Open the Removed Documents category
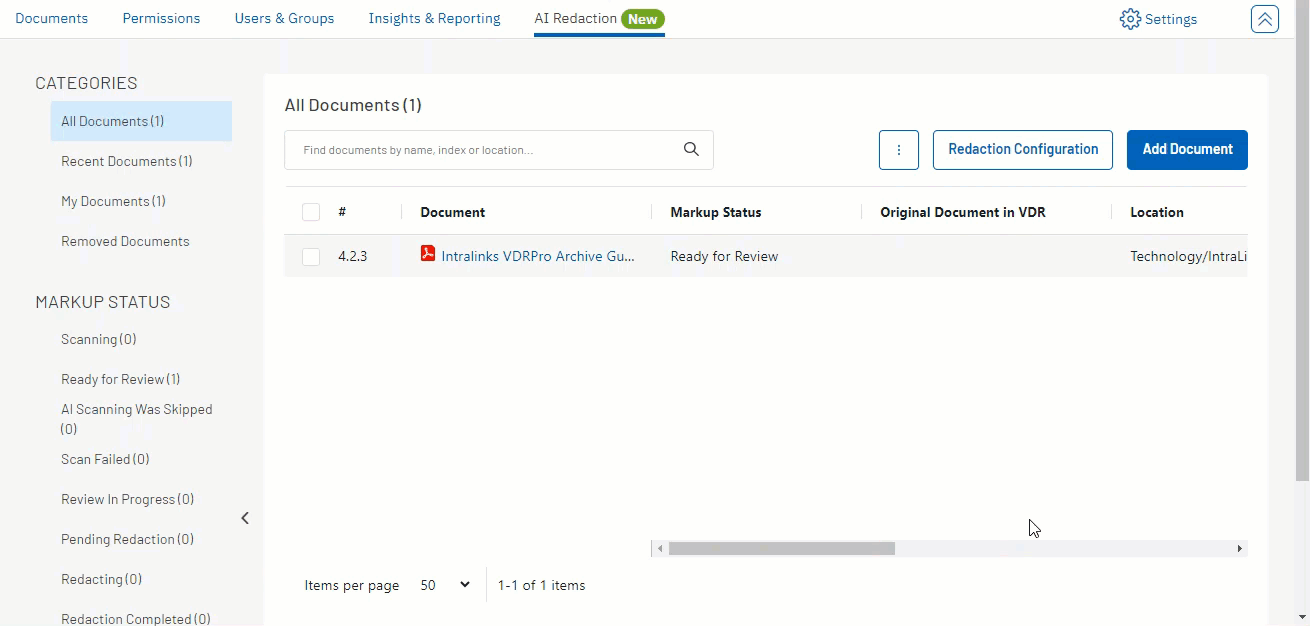The image size is (1310, 626). coord(125,241)
